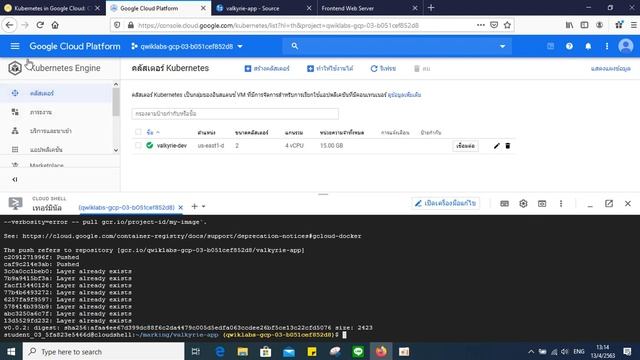Edit valkyrie-dev cluster via pencil icon
The height and width of the screenshot is (360, 640).
click(x=496, y=146)
